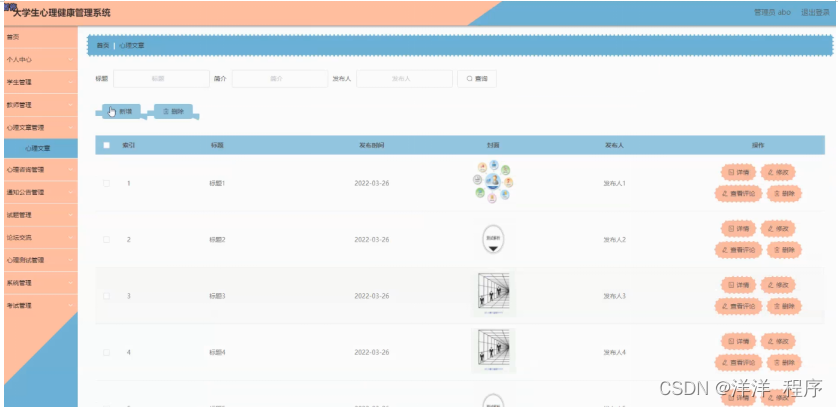Expand the 心理测试管理 sidebar chevron
This screenshot has width=838, height=407.
pyautogui.click(x=71, y=260)
